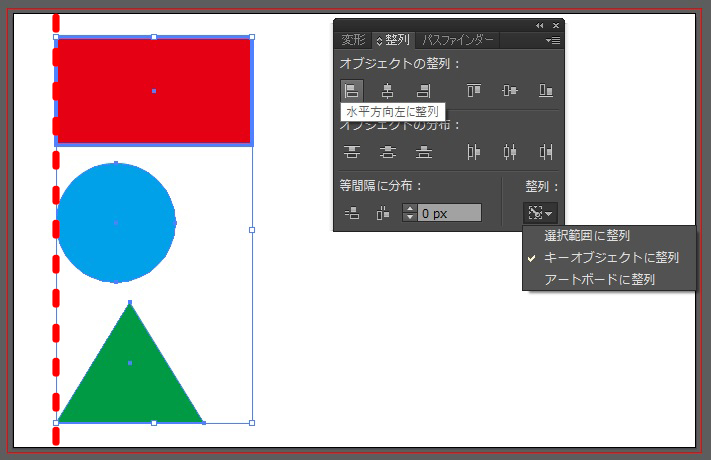Switch to the 変形 tab
711x460 pixels.
[353, 41]
